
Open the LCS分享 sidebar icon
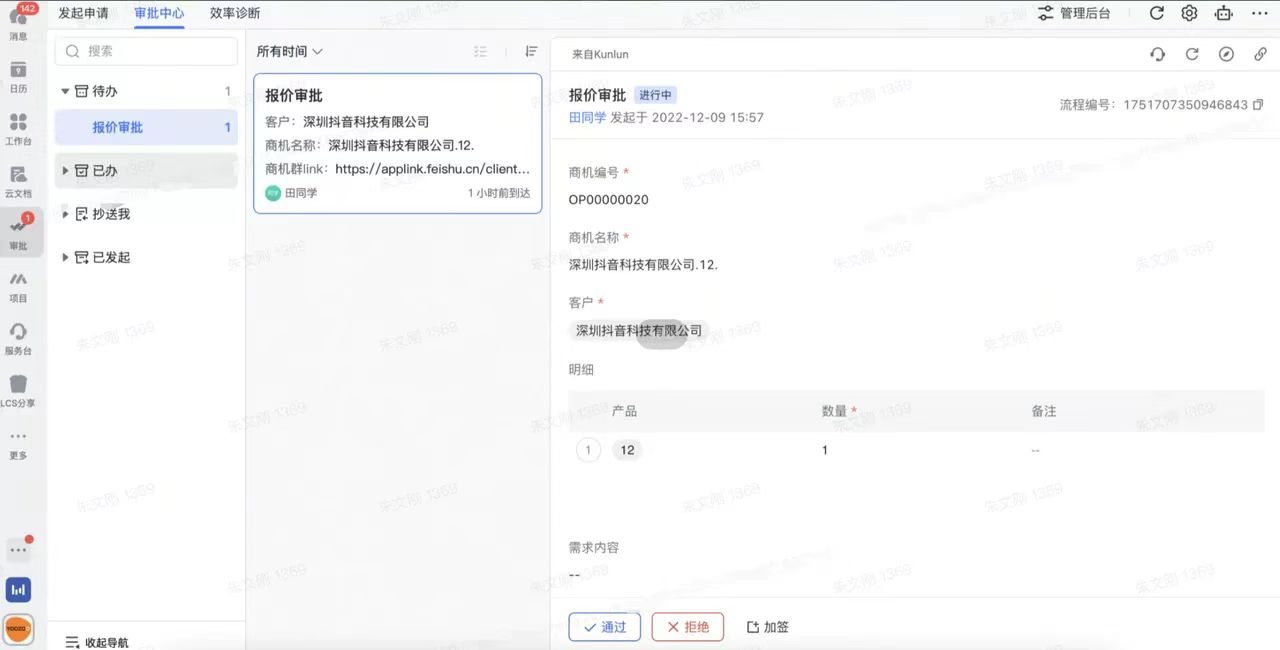(18, 391)
